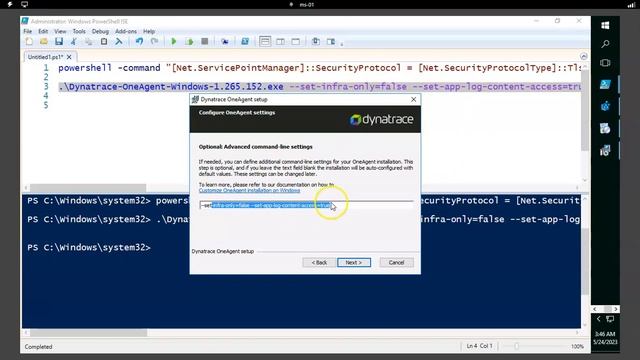Open Customize OneAgent installation on Windows link
This screenshot has width=640, height=360.
coord(249,191)
